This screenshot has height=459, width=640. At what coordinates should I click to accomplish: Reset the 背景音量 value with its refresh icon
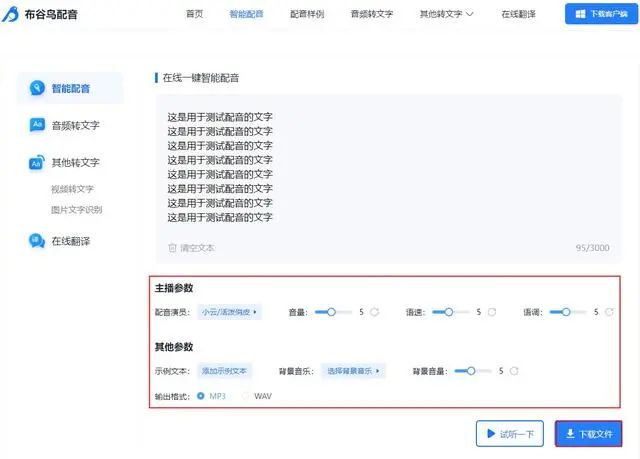point(514,371)
